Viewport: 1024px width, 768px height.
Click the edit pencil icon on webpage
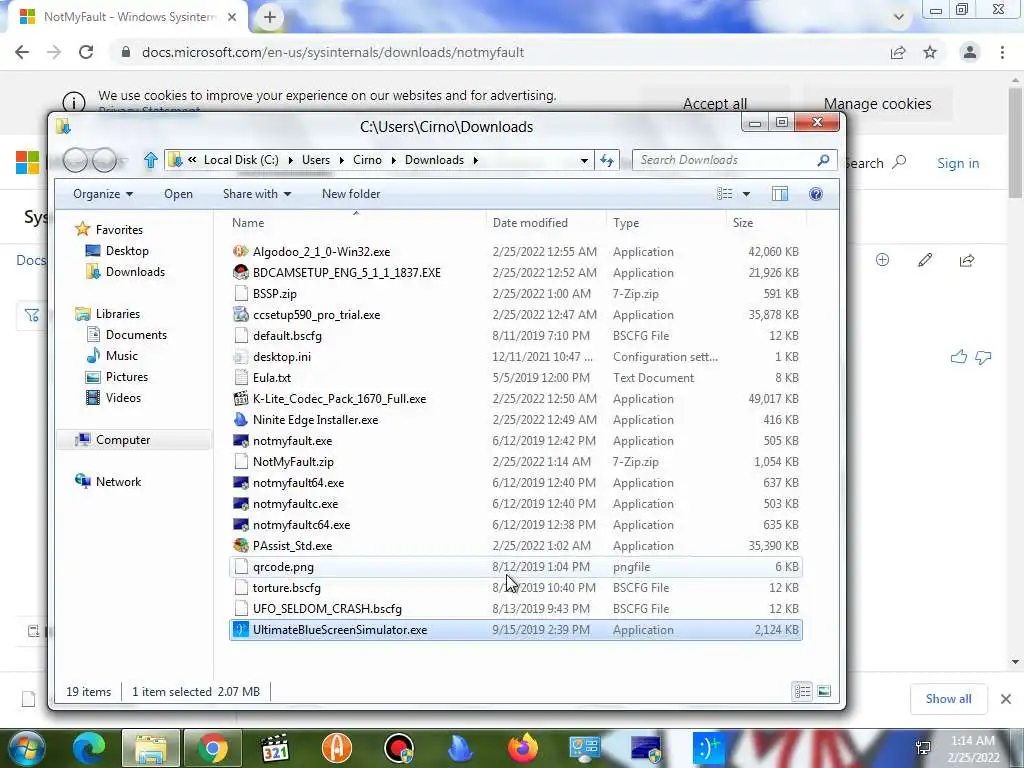(x=925, y=260)
